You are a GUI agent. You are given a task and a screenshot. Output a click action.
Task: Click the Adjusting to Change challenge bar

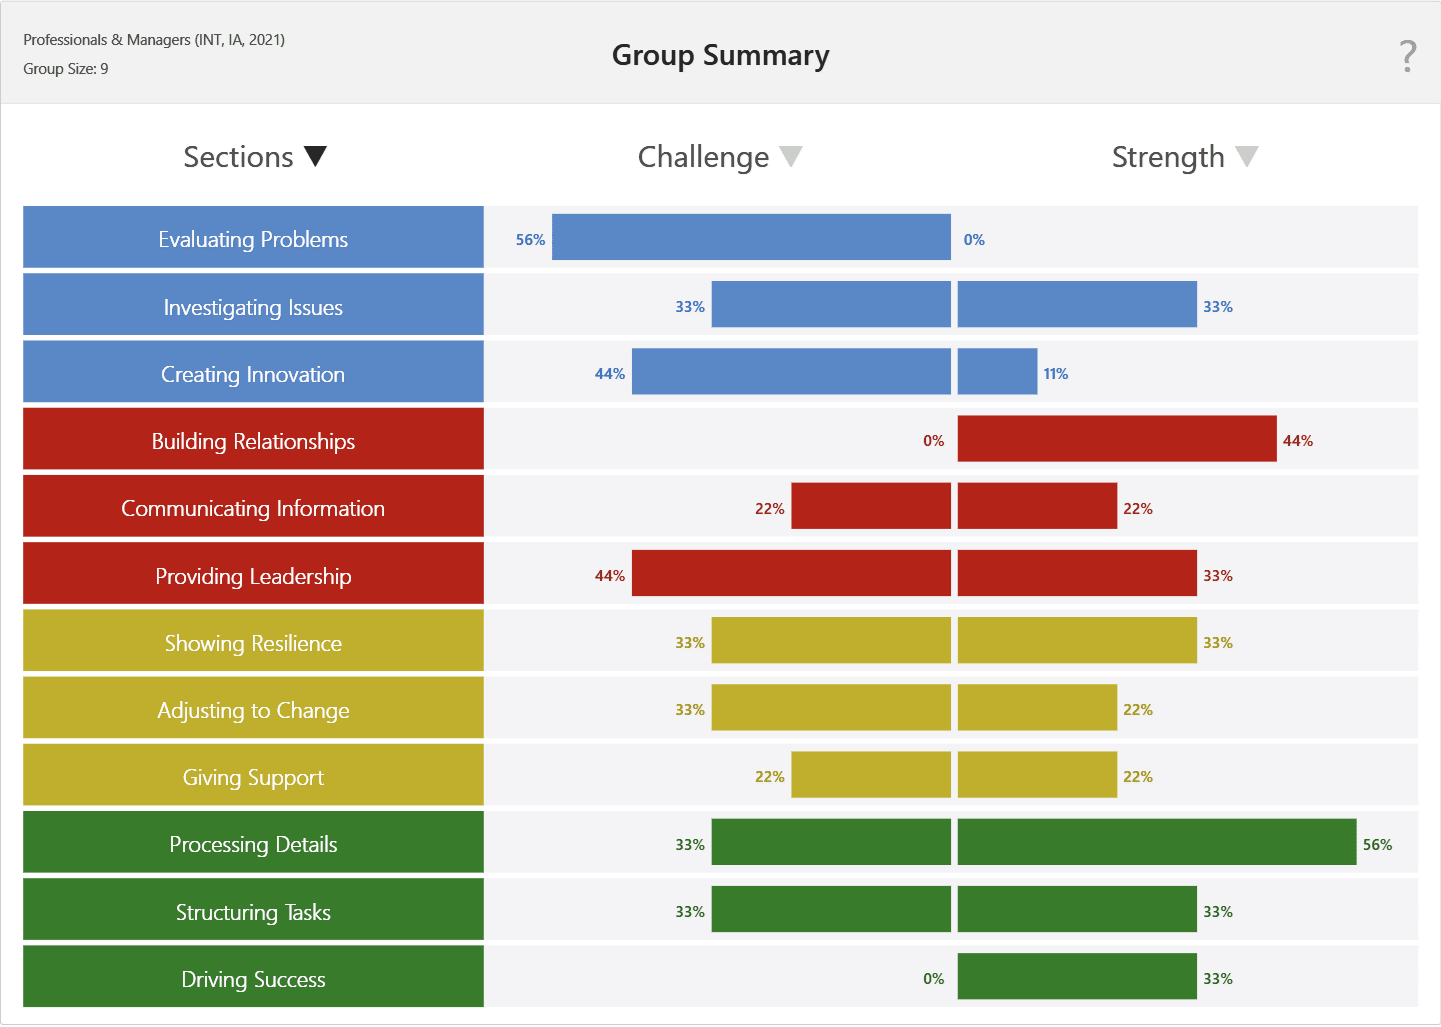[x=830, y=707]
